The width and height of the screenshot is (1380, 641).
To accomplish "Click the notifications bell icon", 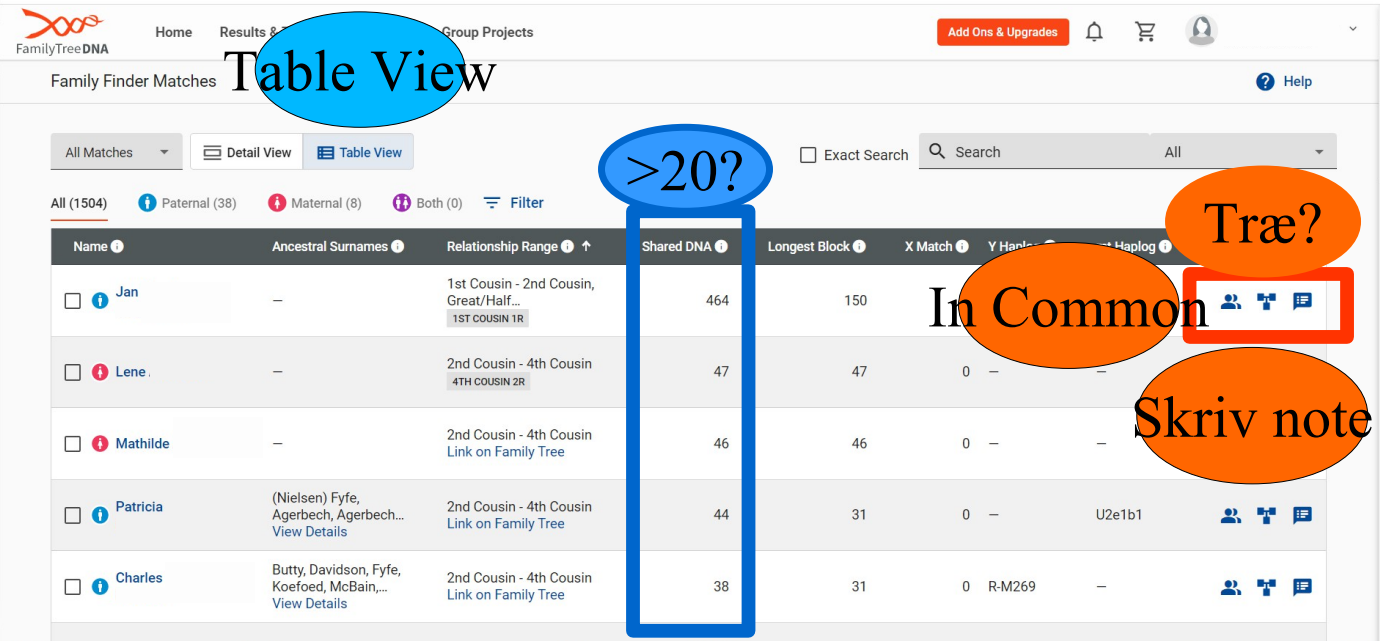I will pos(1094,32).
